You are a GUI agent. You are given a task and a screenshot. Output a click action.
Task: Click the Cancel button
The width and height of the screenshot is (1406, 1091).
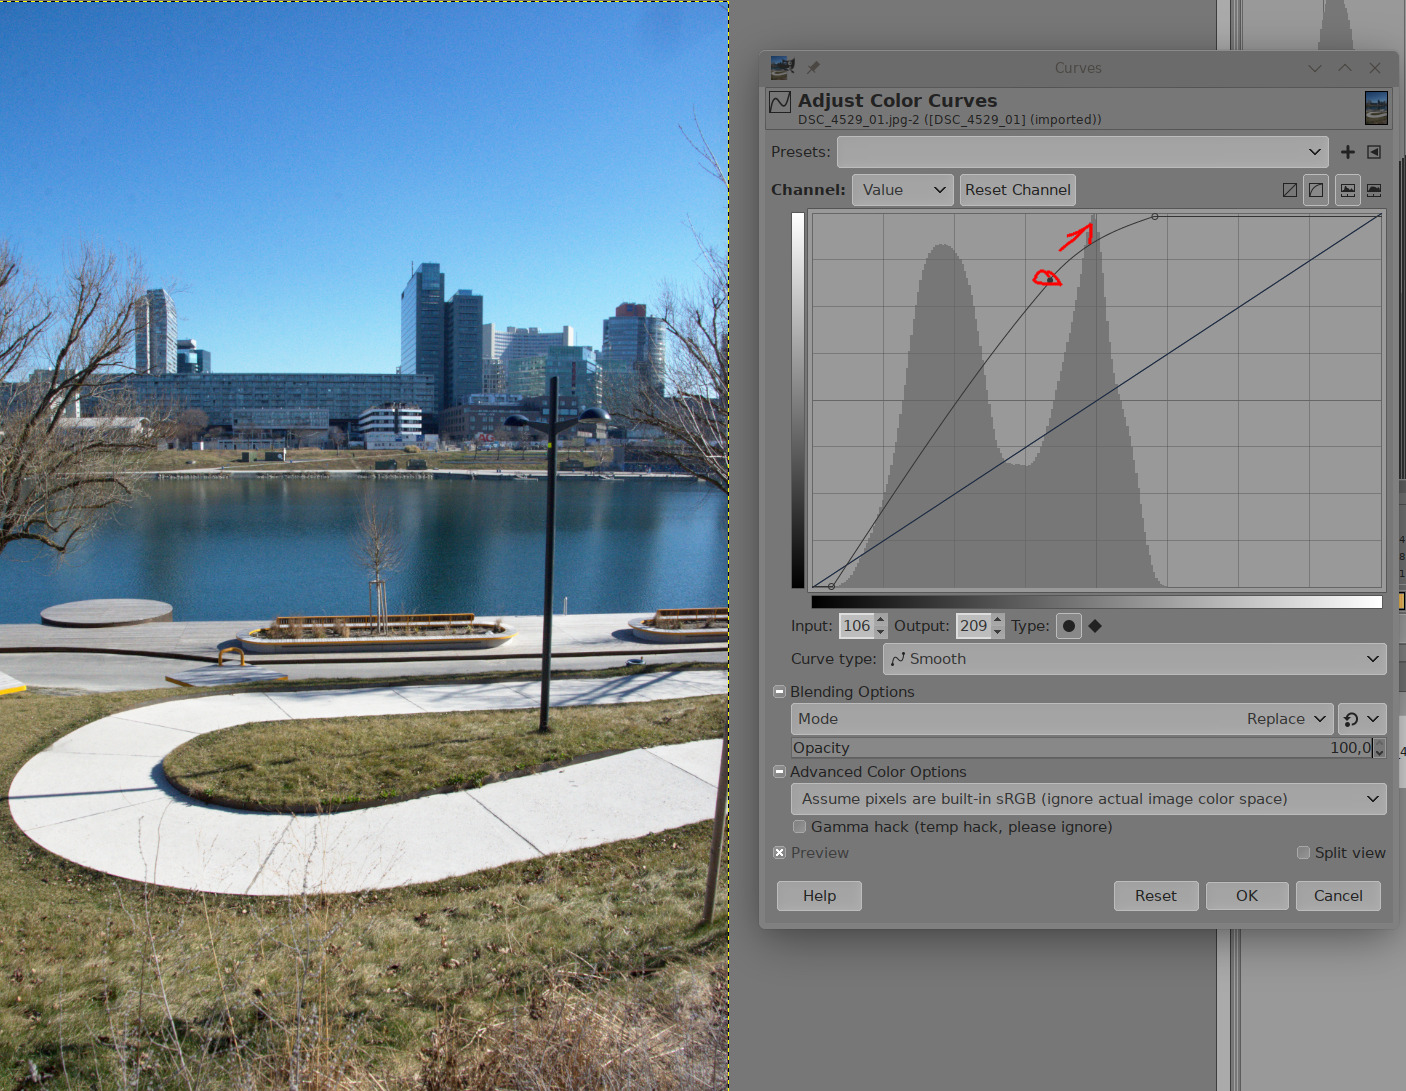1338,896
